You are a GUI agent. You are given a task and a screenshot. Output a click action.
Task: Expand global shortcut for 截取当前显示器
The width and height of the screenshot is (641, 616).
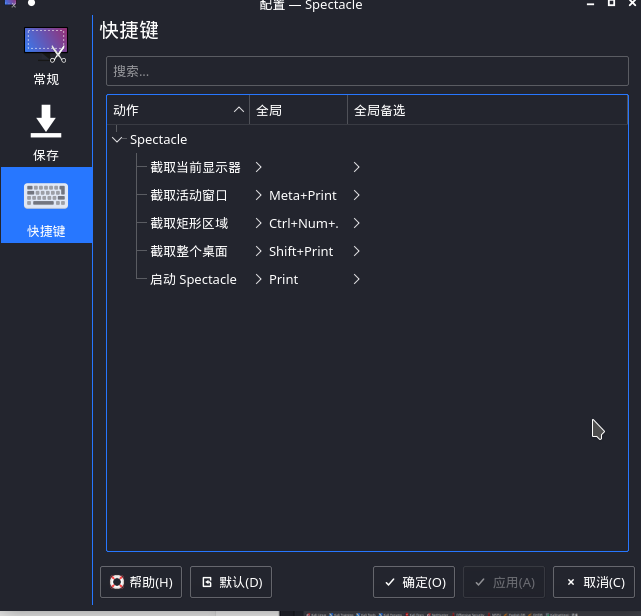tap(258, 167)
